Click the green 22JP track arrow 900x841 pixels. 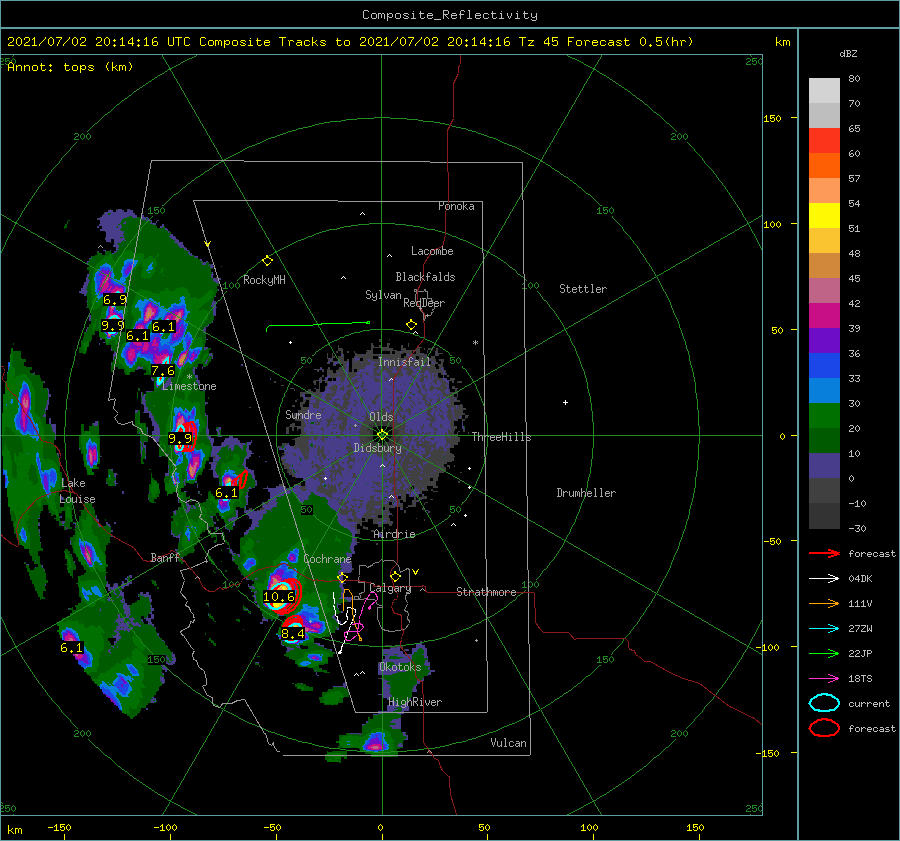(x=824, y=653)
